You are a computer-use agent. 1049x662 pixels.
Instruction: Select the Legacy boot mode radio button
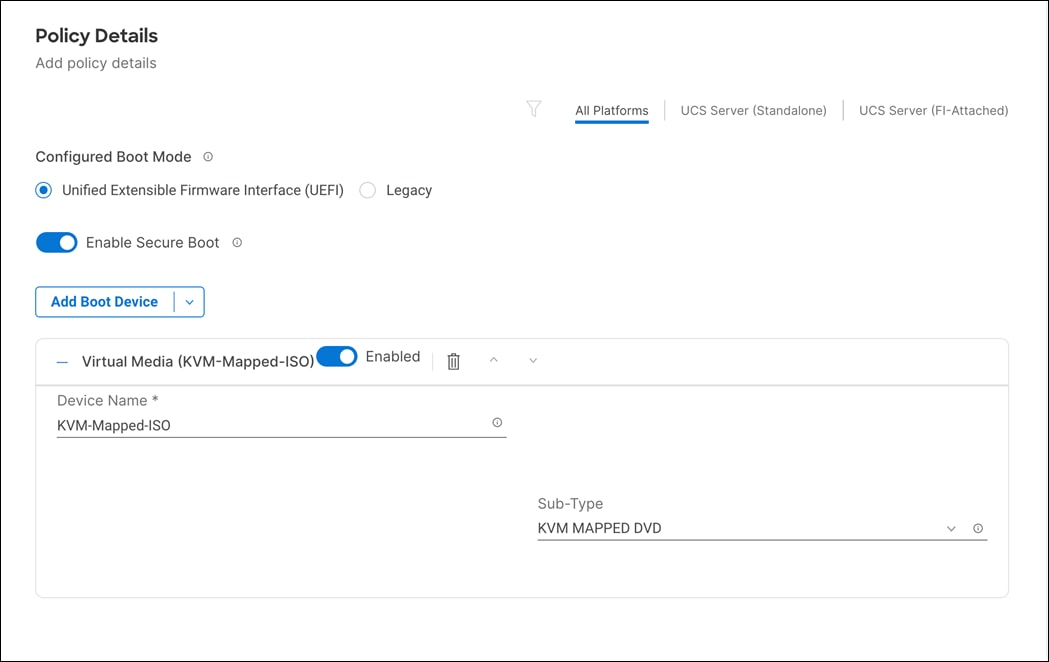[367, 190]
